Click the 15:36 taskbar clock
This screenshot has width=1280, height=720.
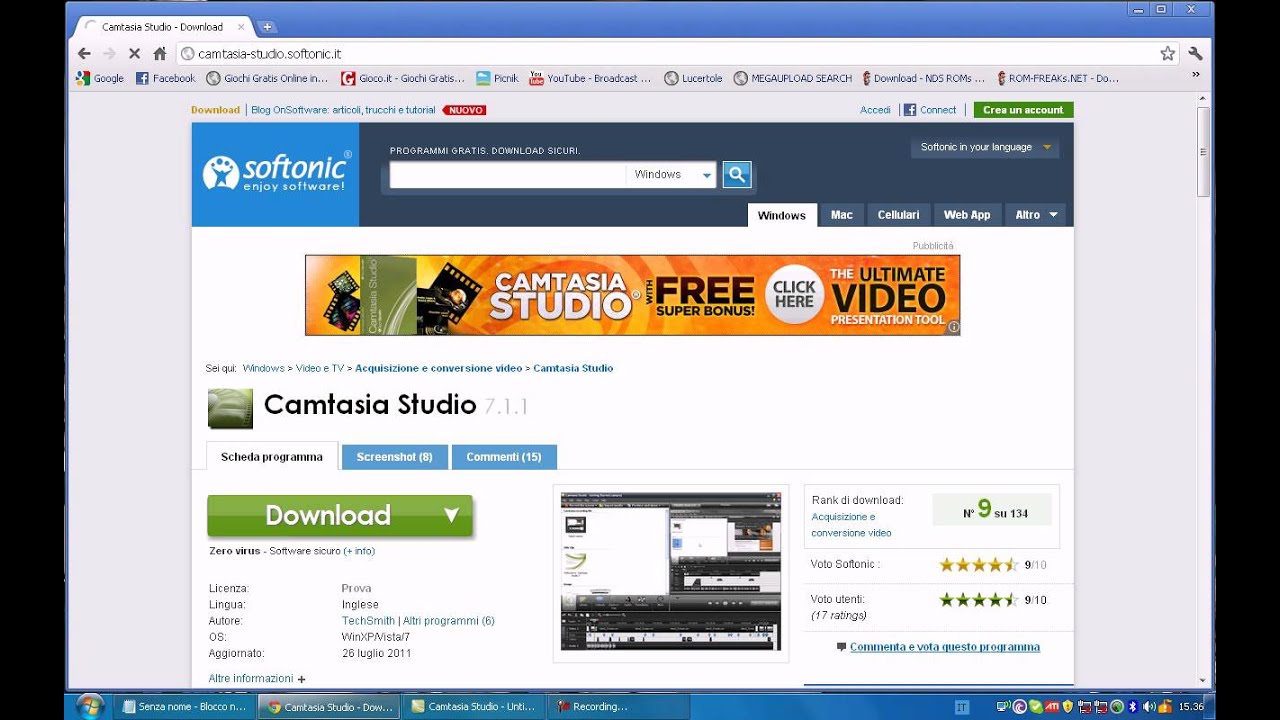[1191, 707]
